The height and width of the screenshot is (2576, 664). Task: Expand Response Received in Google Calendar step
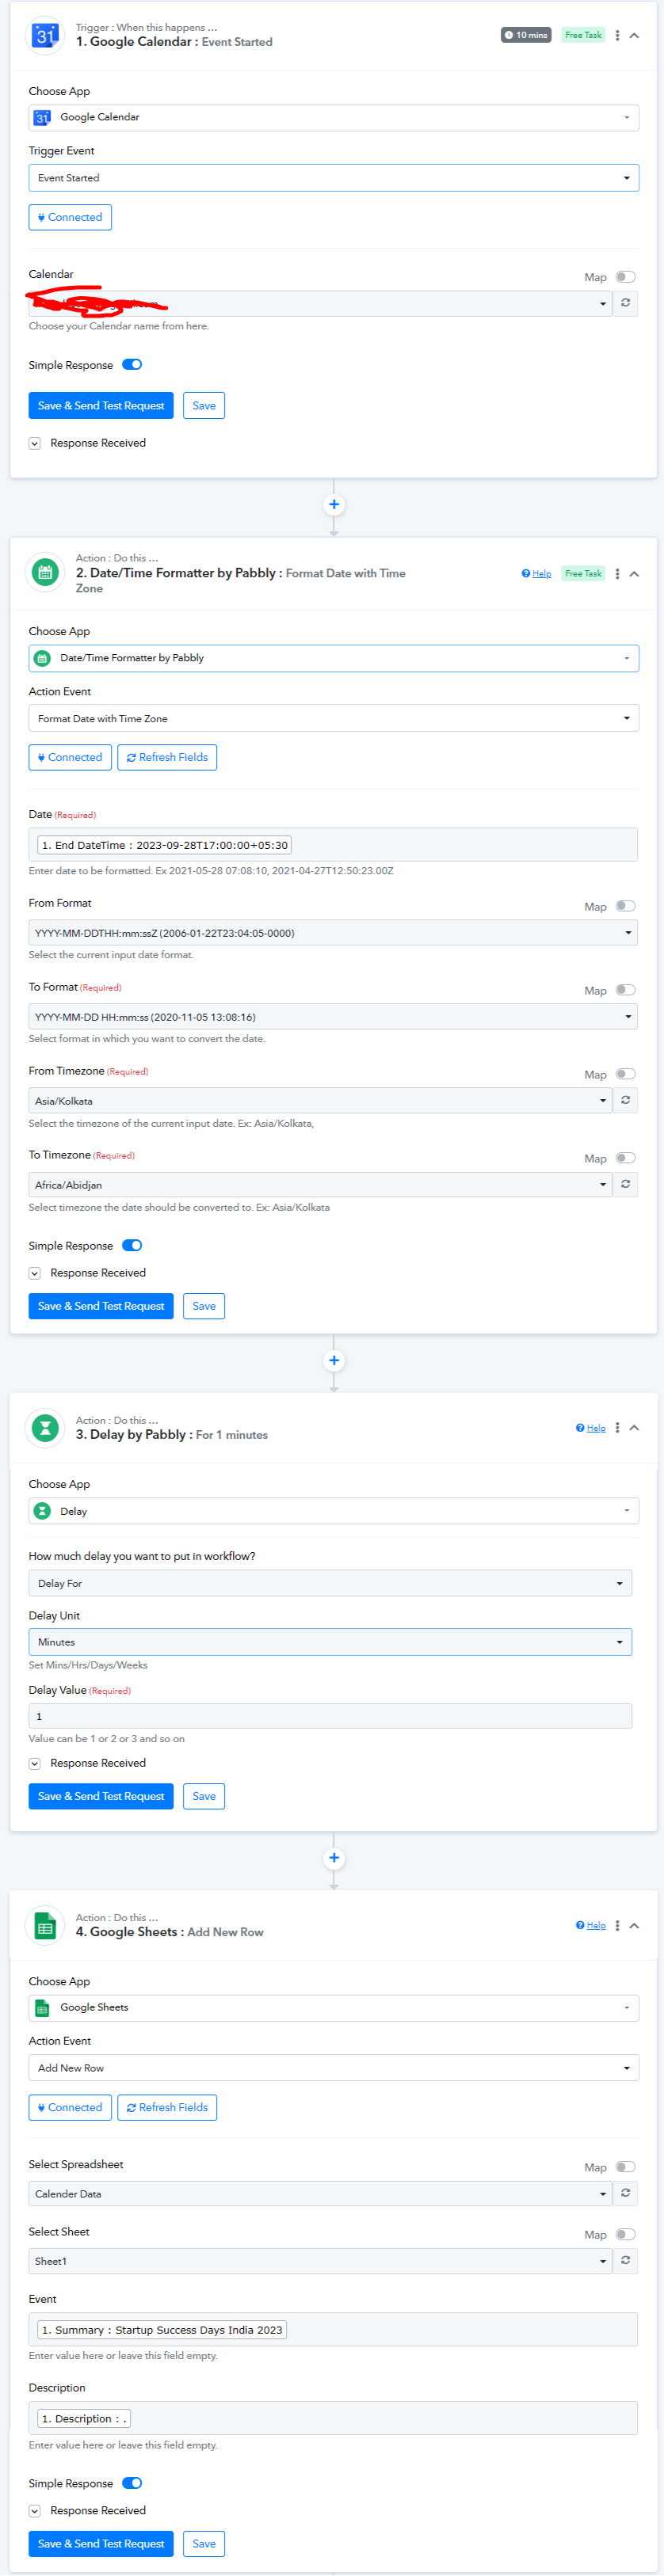point(35,443)
